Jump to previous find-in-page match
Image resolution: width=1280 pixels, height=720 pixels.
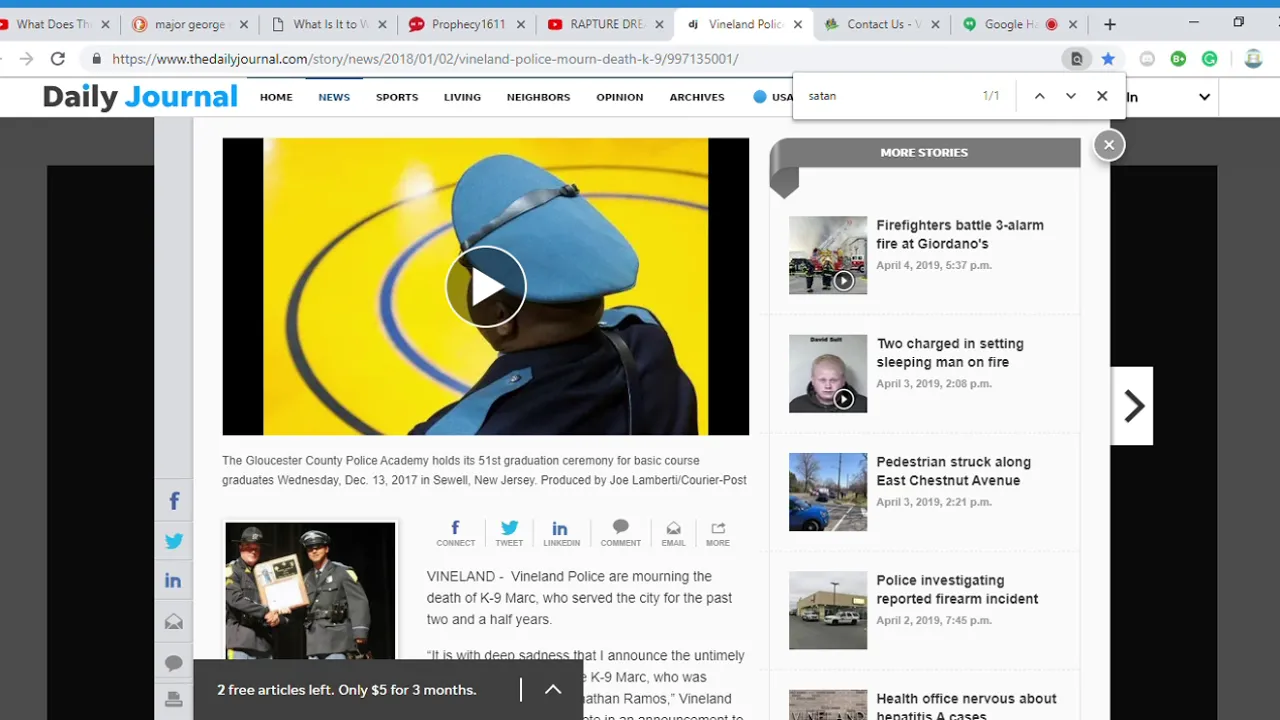(1039, 96)
